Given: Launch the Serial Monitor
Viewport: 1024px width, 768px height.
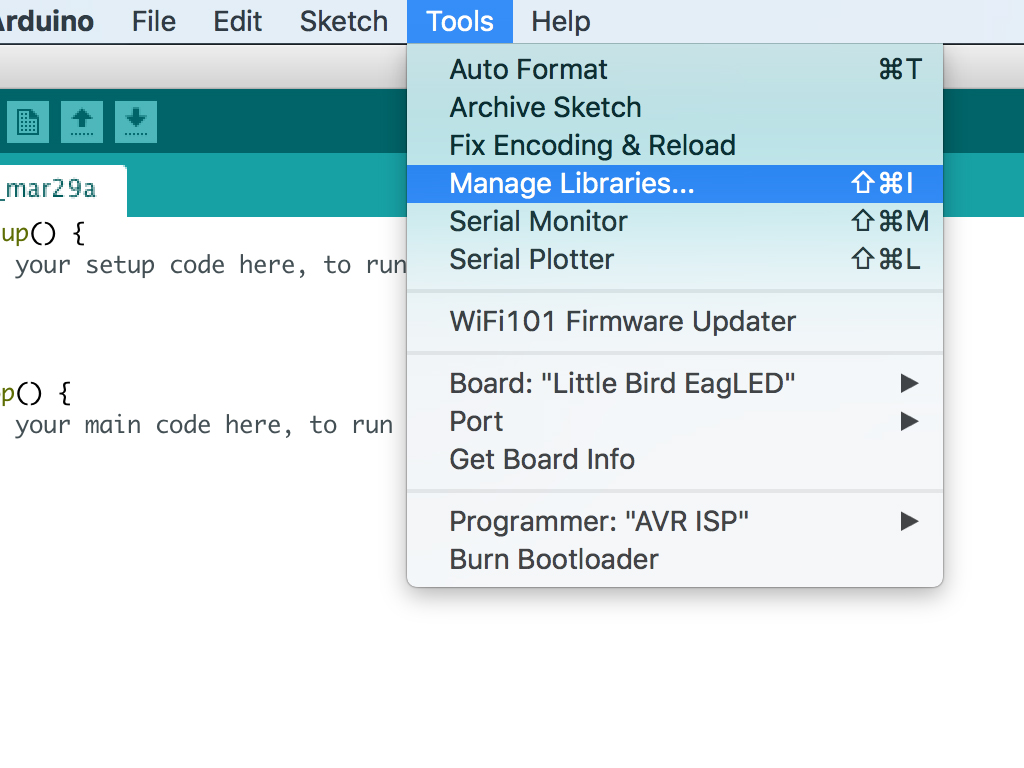Looking at the screenshot, I should tap(675, 221).
